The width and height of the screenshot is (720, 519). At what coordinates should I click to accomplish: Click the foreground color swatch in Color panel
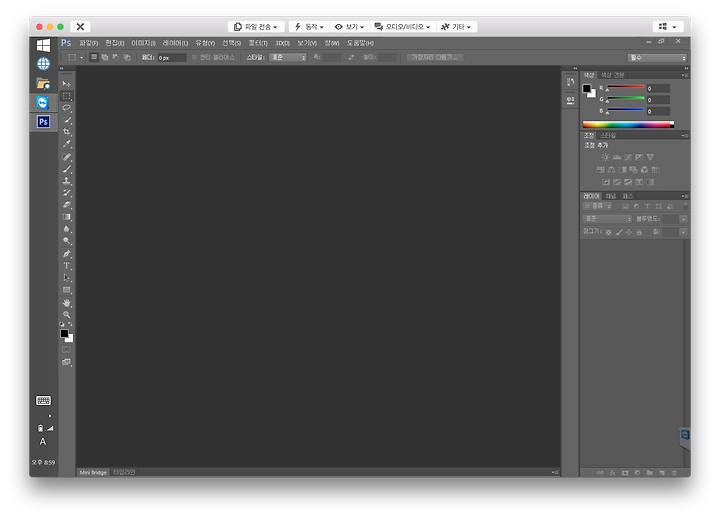point(587,89)
